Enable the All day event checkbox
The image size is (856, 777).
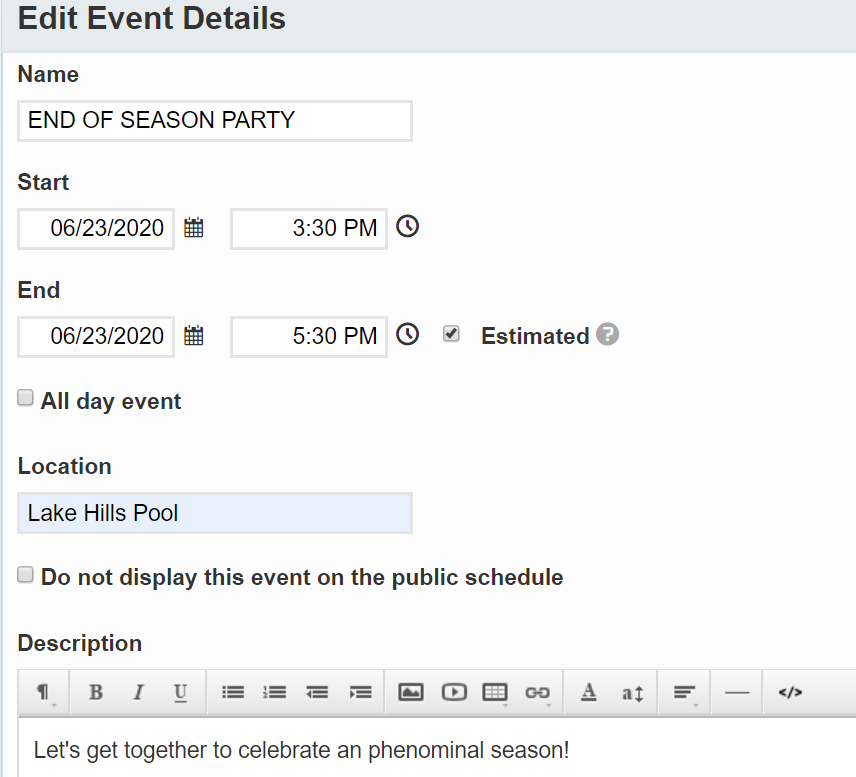point(26,399)
